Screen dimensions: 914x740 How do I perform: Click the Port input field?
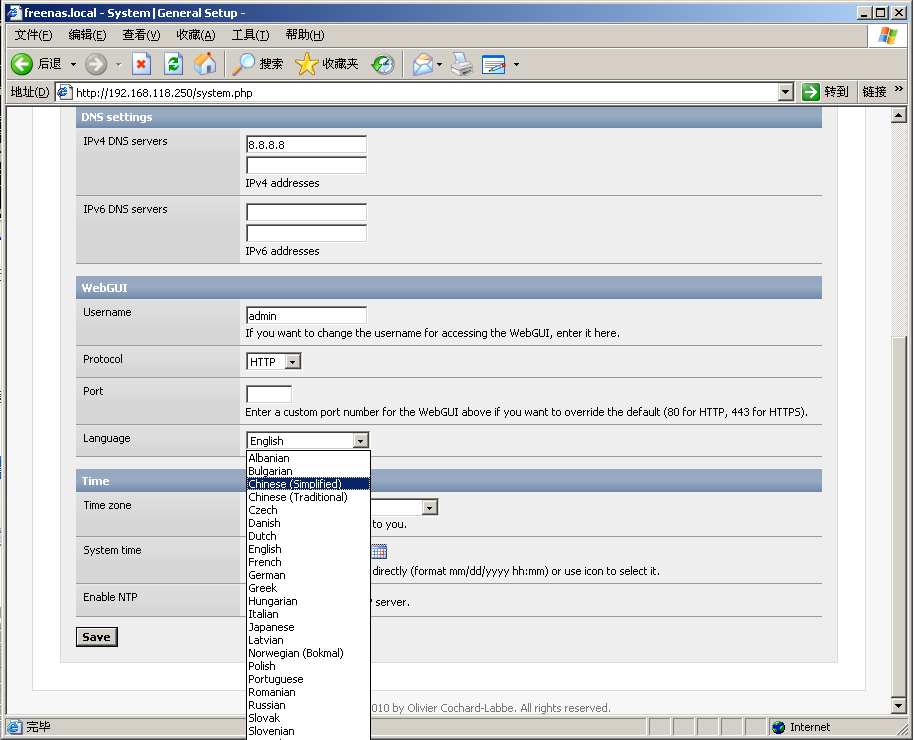269,394
